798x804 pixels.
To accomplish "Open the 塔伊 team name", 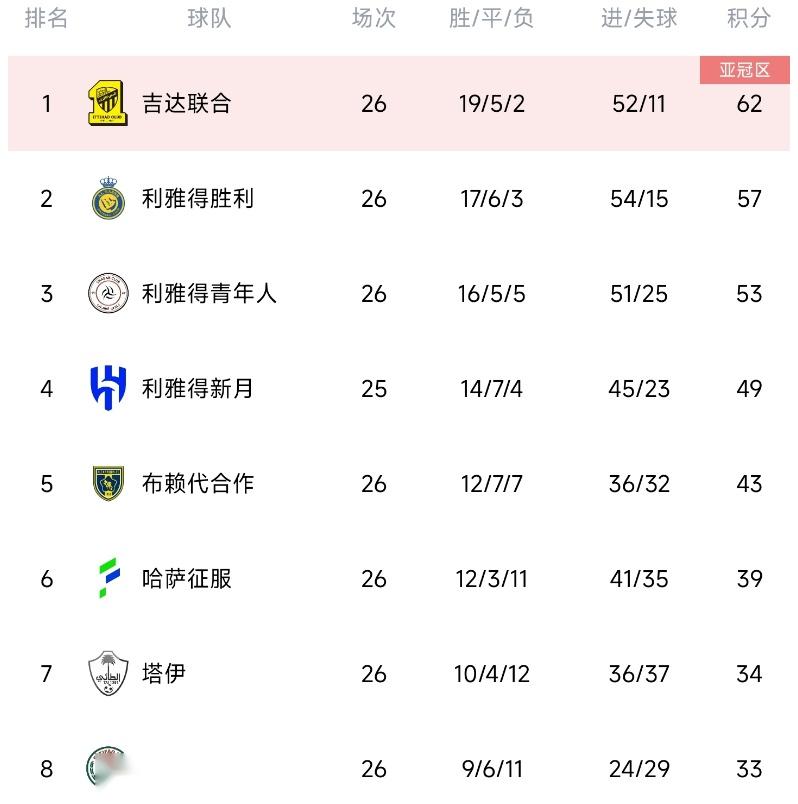I will 164,673.
